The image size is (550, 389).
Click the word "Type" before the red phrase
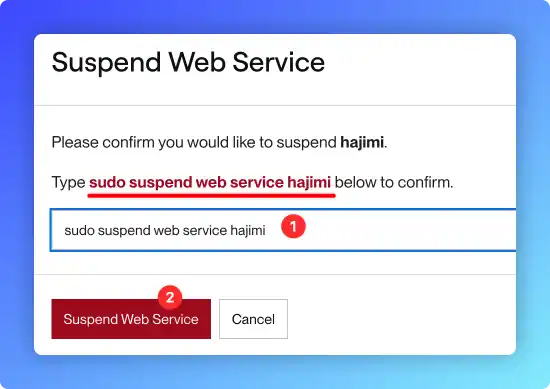[68, 183]
